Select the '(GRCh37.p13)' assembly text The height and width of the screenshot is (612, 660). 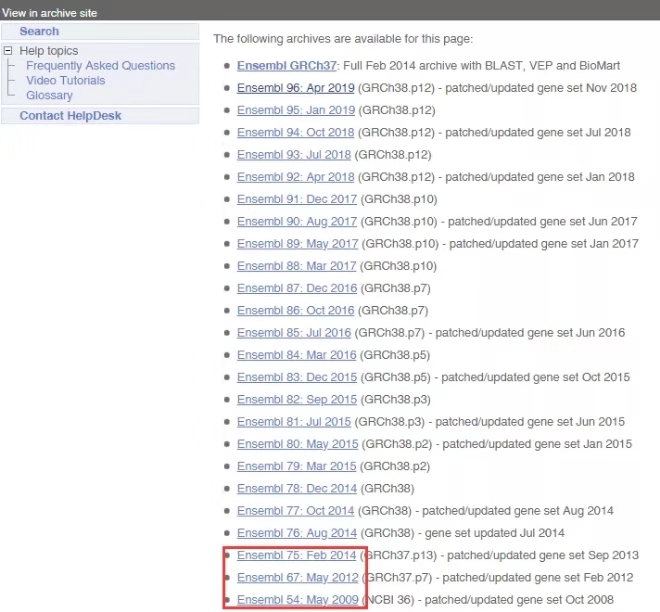click(398, 556)
